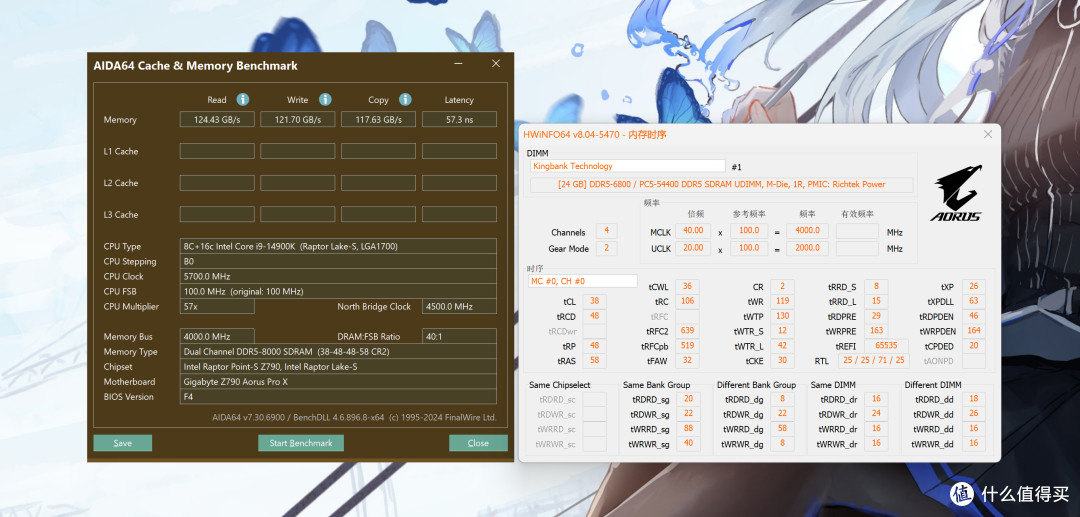Click the tCWL value 36

(x=687, y=286)
